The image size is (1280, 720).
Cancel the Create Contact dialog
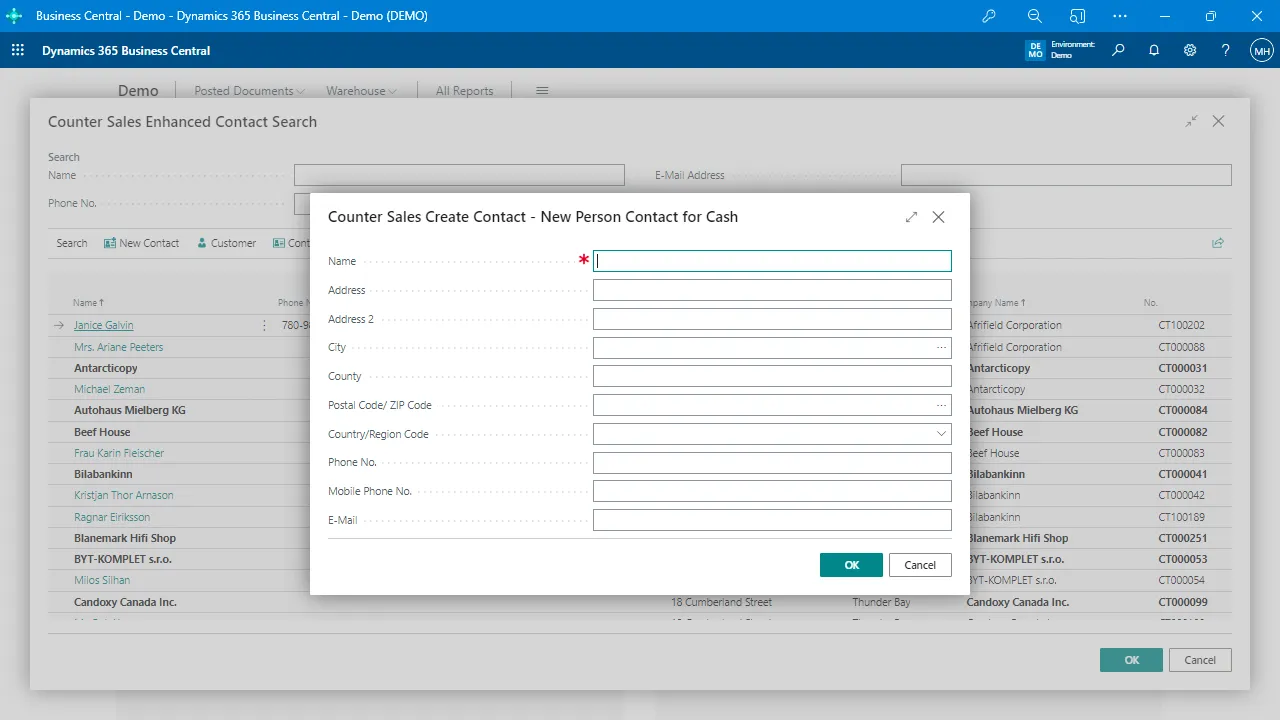tap(920, 565)
